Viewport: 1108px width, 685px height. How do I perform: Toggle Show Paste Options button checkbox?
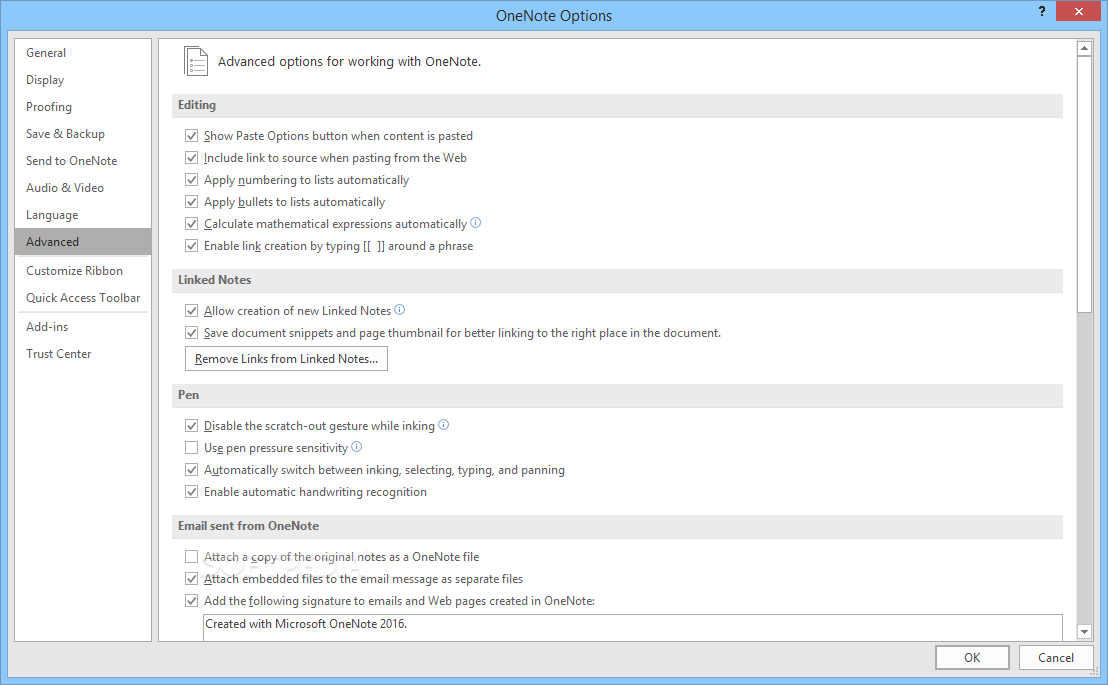point(191,136)
